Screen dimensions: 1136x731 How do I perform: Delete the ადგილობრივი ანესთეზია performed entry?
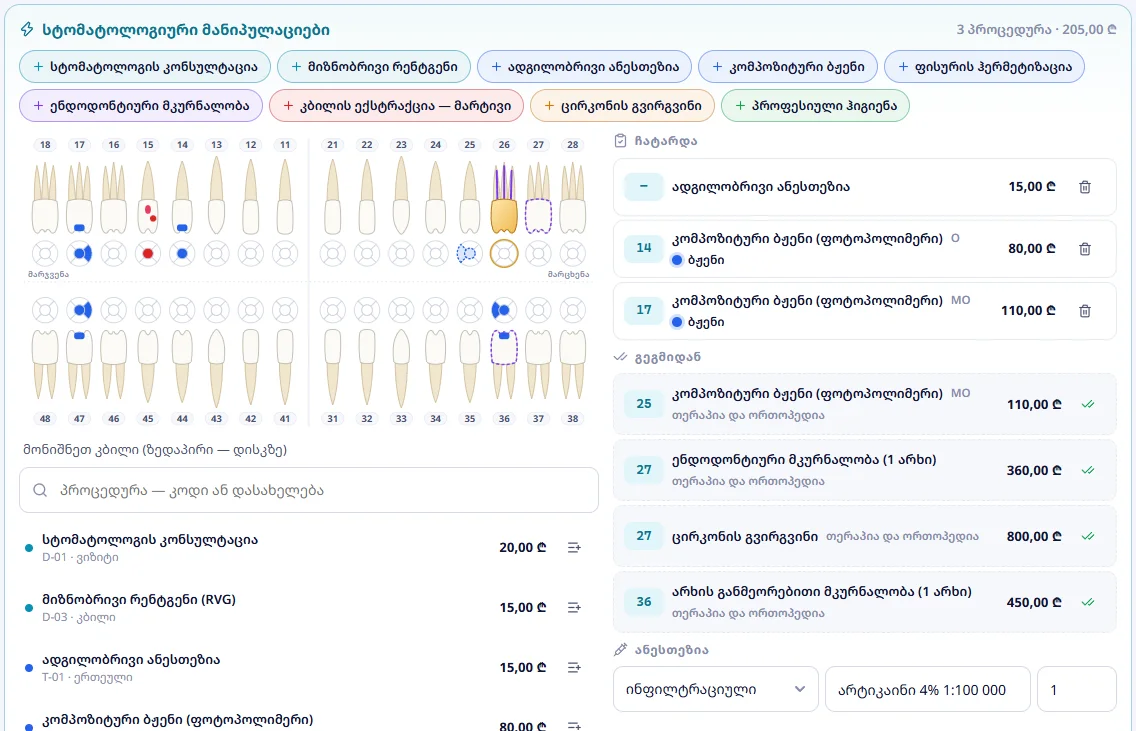[x=1085, y=187]
